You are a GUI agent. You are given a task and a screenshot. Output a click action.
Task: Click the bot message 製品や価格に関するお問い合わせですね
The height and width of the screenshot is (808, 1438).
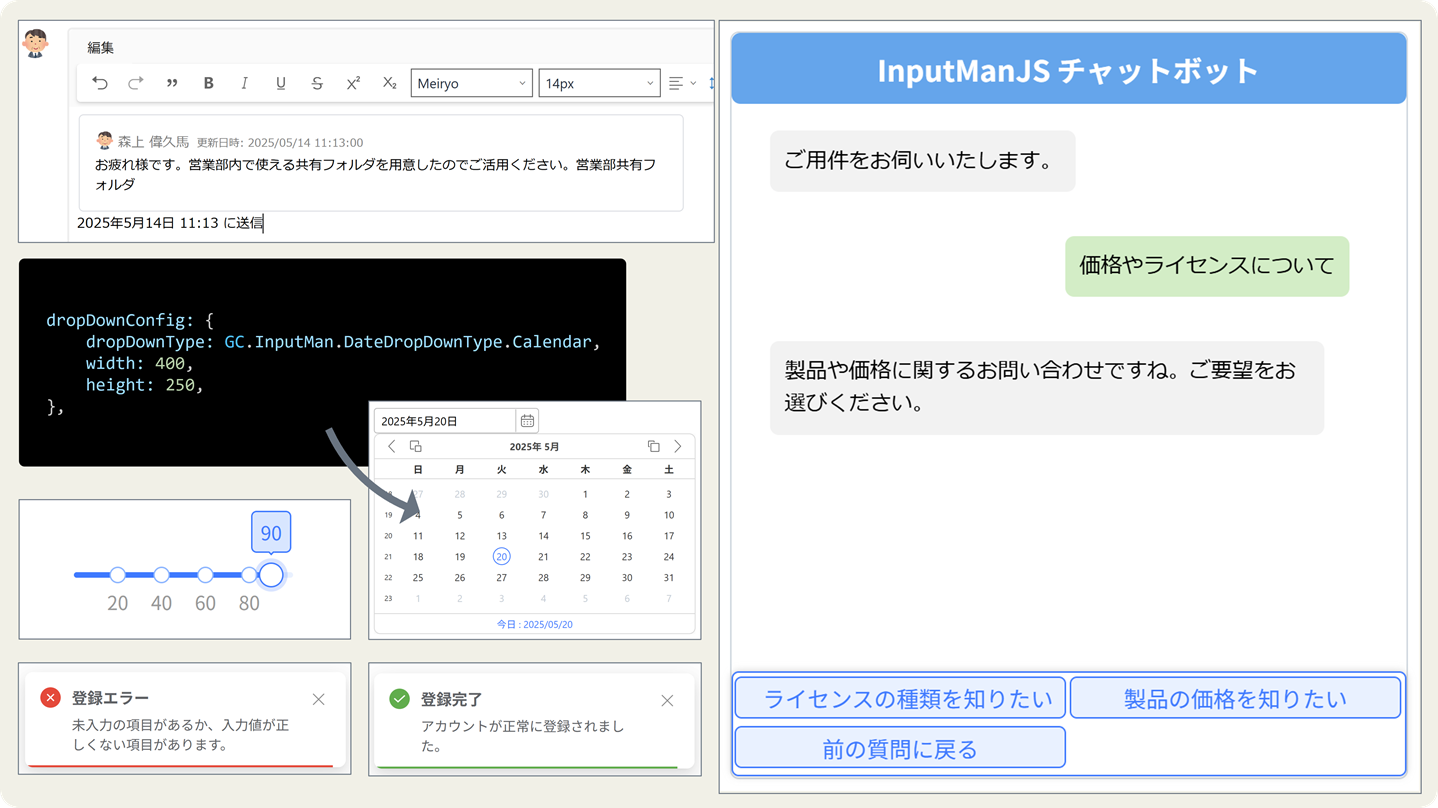click(1047, 387)
